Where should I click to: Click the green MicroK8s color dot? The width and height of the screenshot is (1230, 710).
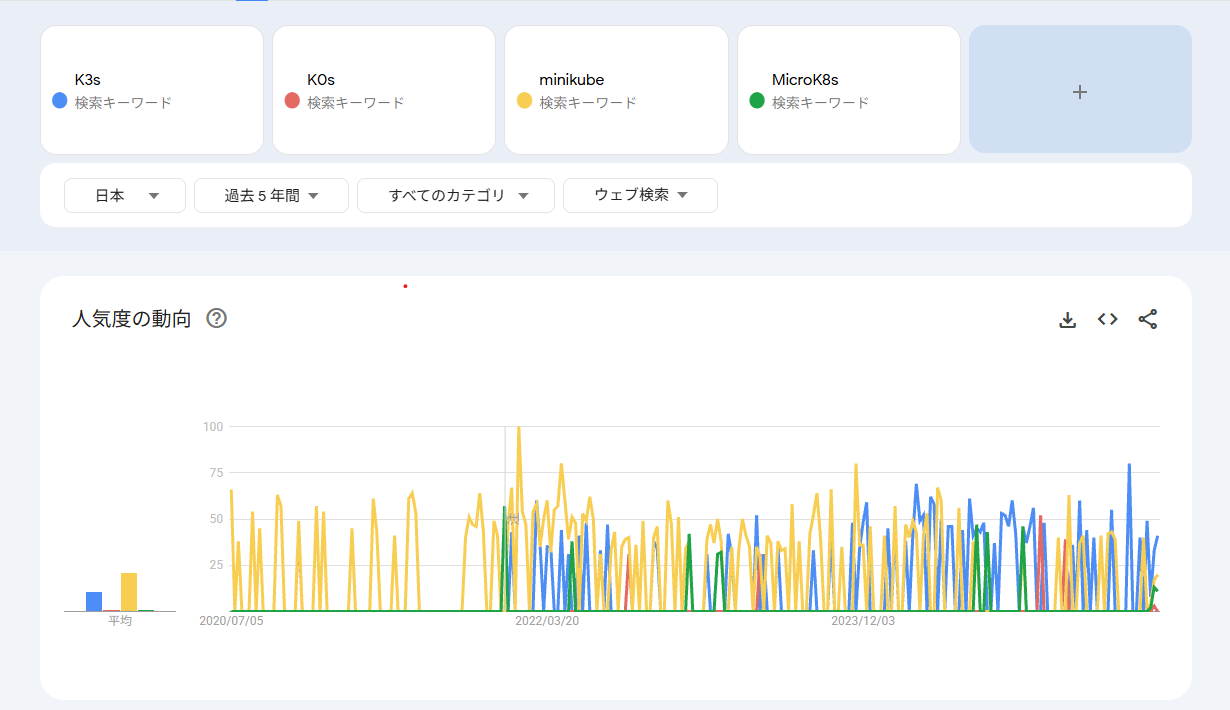[757, 101]
